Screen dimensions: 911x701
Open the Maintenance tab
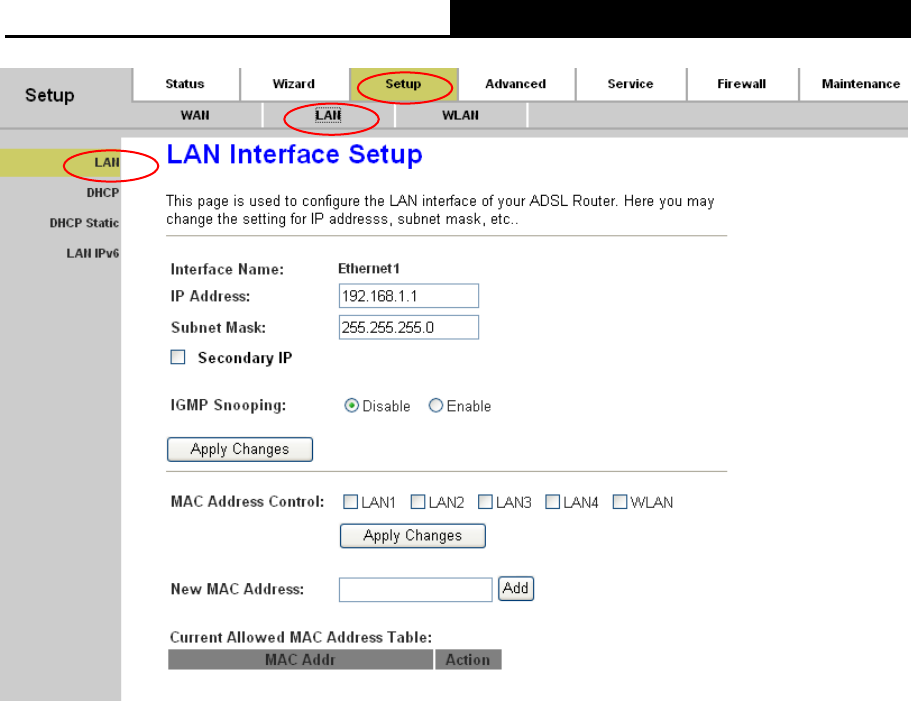coord(860,84)
